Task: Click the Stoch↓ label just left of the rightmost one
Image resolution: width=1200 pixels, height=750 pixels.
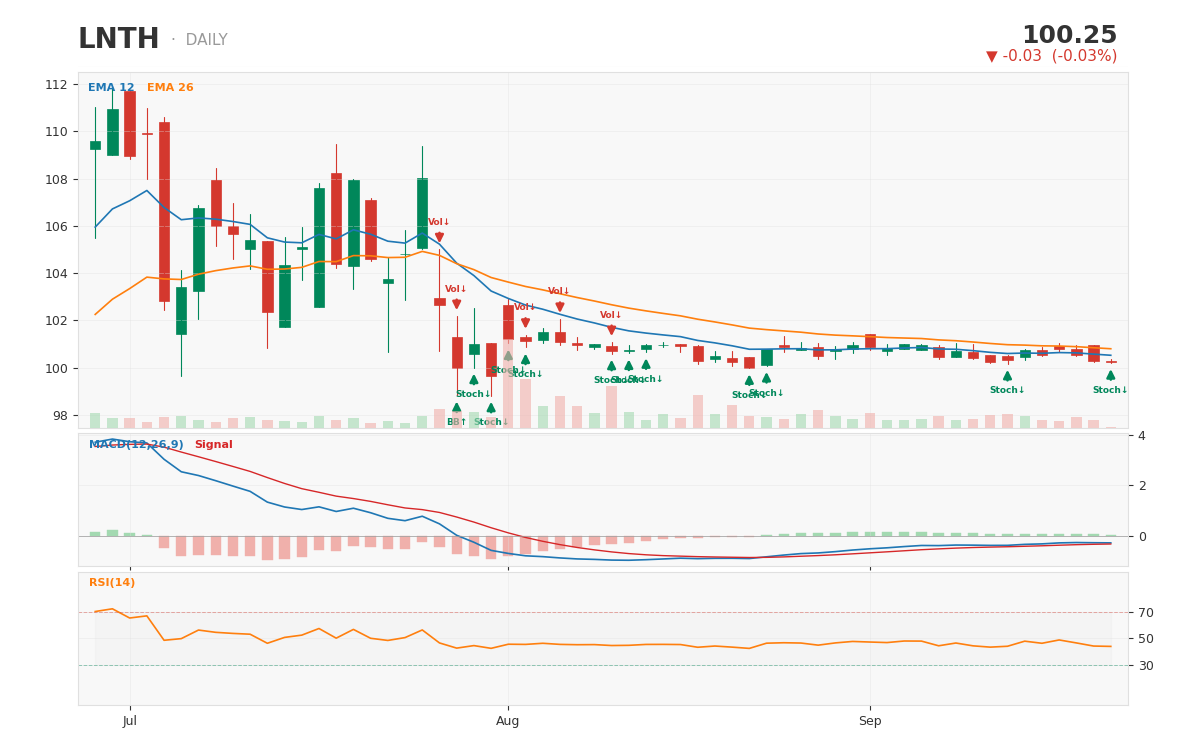Action: click(1007, 390)
